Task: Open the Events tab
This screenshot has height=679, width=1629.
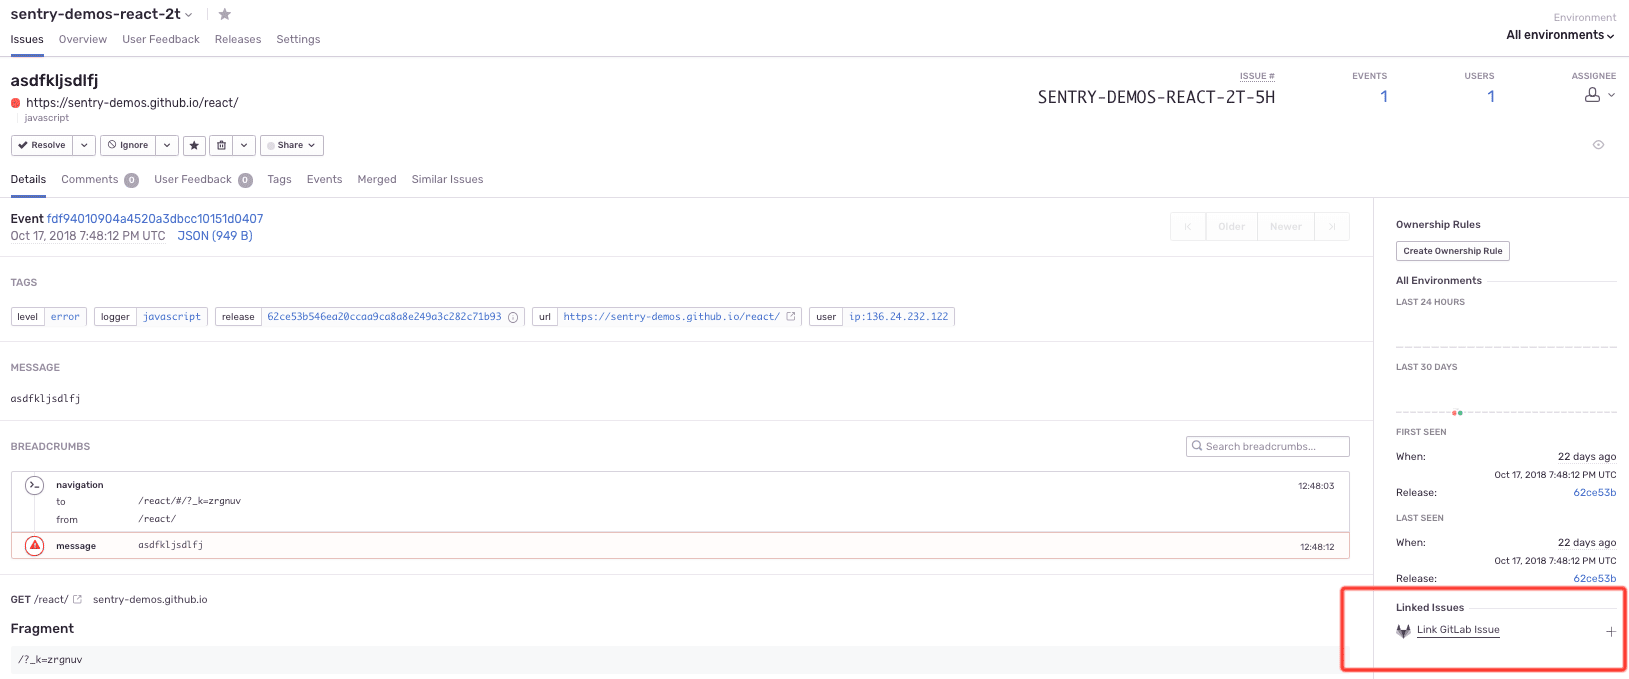Action: click(x=324, y=180)
